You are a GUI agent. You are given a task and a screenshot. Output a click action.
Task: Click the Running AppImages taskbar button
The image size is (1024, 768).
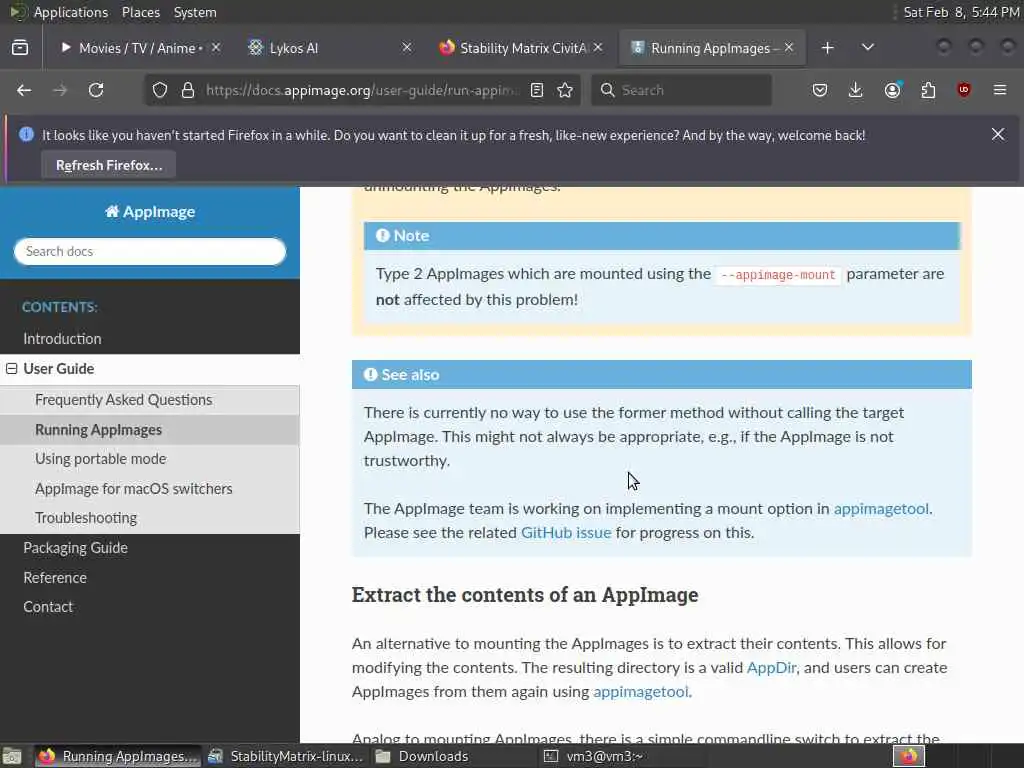click(x=116, y=756)
